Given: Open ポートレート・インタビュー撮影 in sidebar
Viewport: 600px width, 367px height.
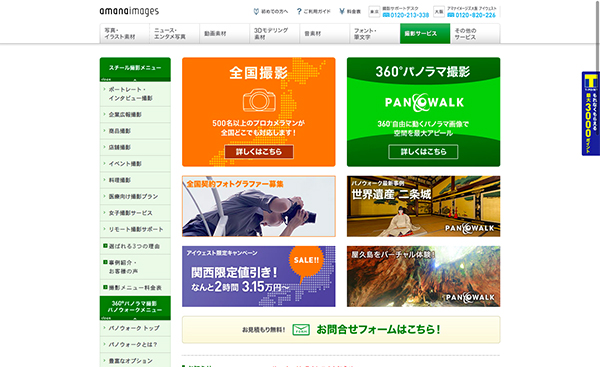Looking at the screenshot, I should 135,94.
